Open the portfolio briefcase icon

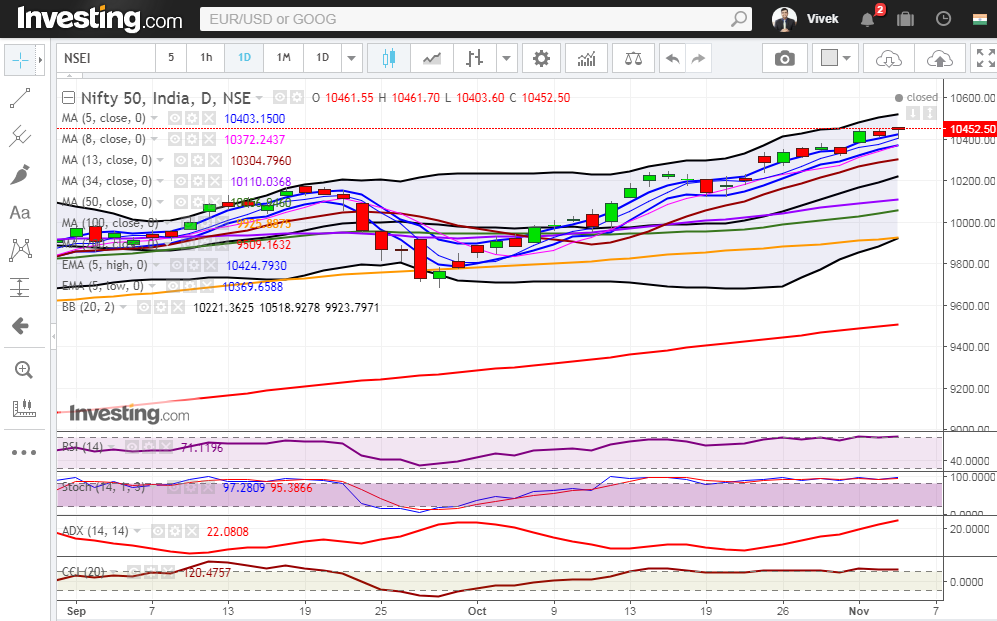click(x=905, y=19)
